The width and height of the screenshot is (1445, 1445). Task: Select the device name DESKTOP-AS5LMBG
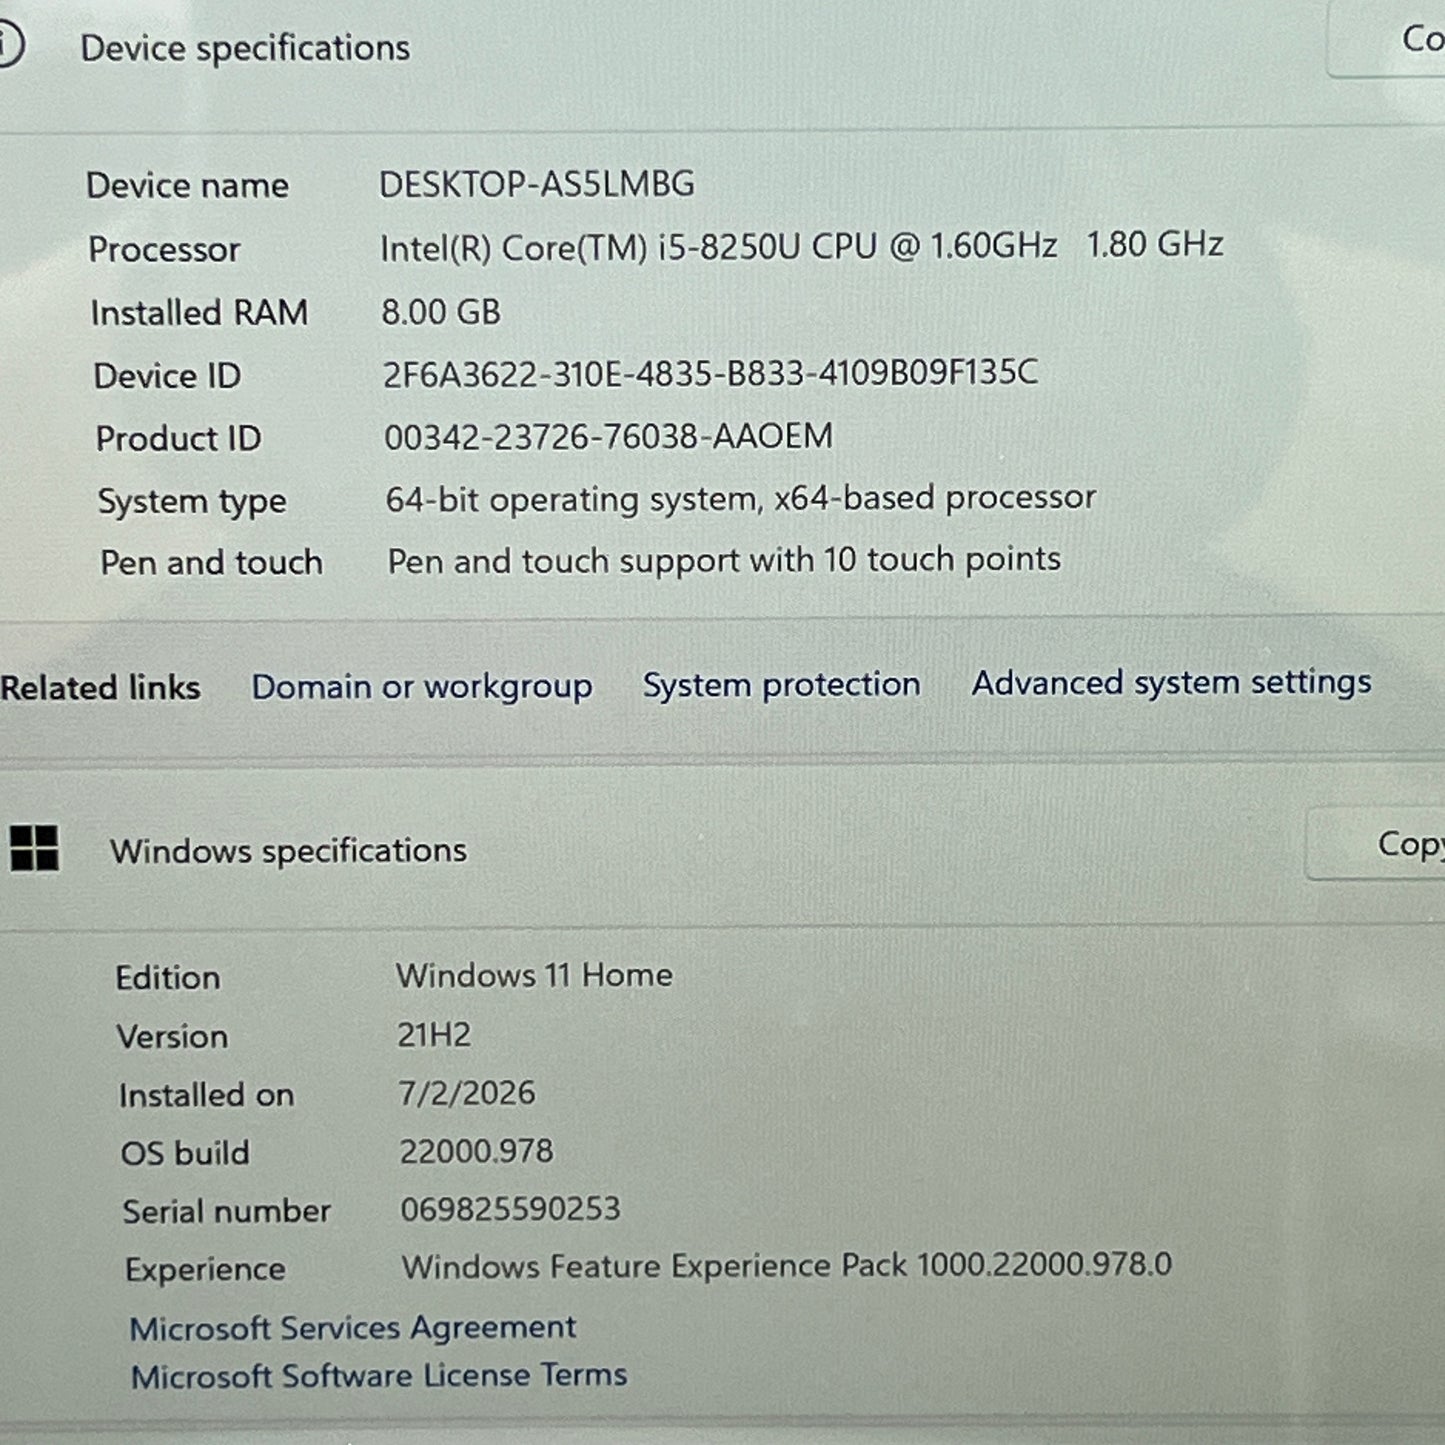[x=536, y=184]
